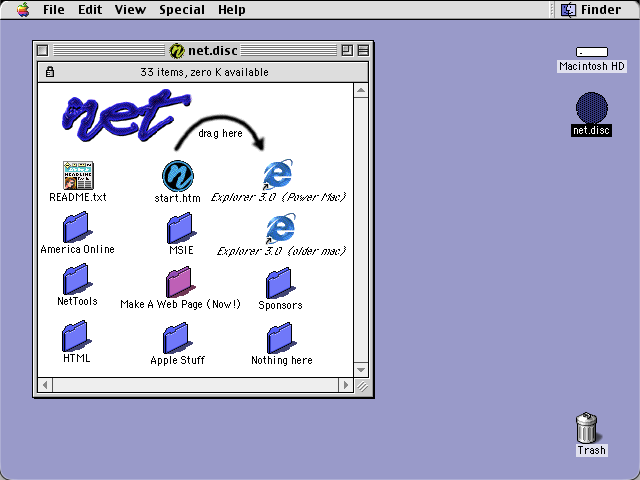
Task: Select the Nothing here folder
Action: 281,338
